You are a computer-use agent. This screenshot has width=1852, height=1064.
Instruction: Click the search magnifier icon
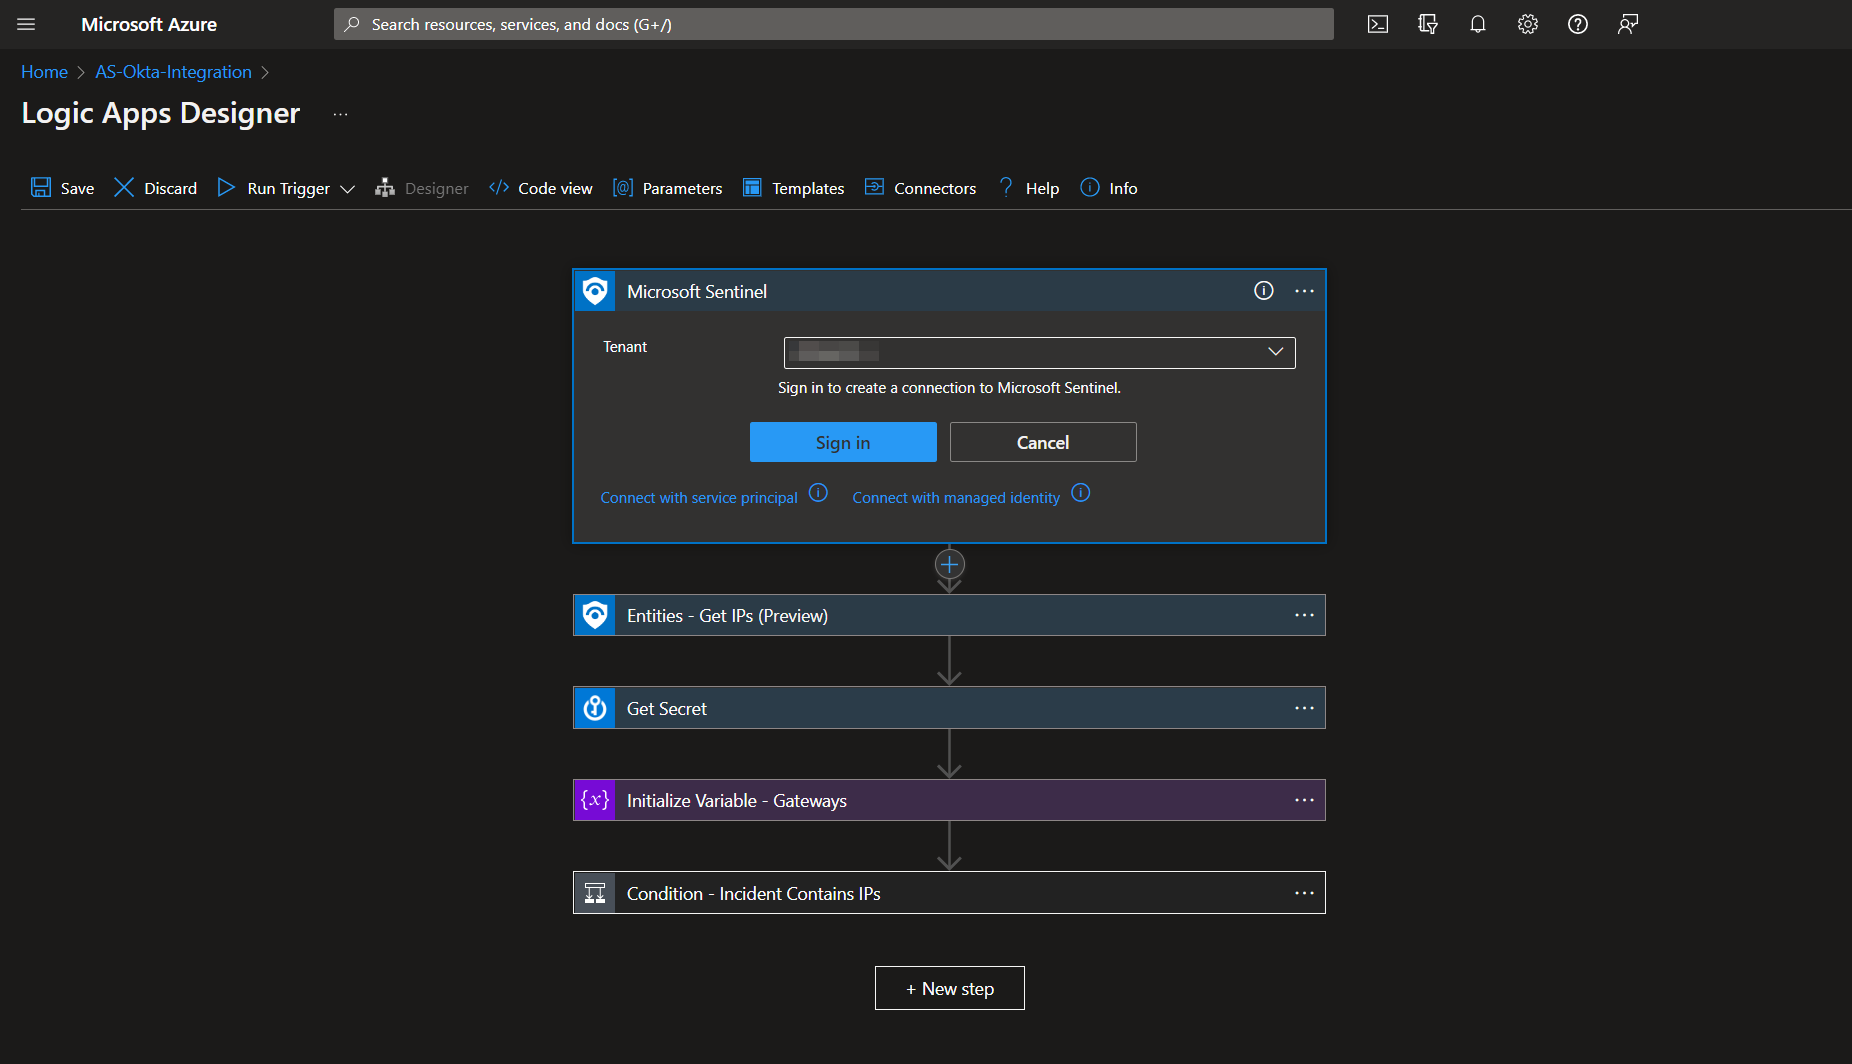(x=352, y=24)
